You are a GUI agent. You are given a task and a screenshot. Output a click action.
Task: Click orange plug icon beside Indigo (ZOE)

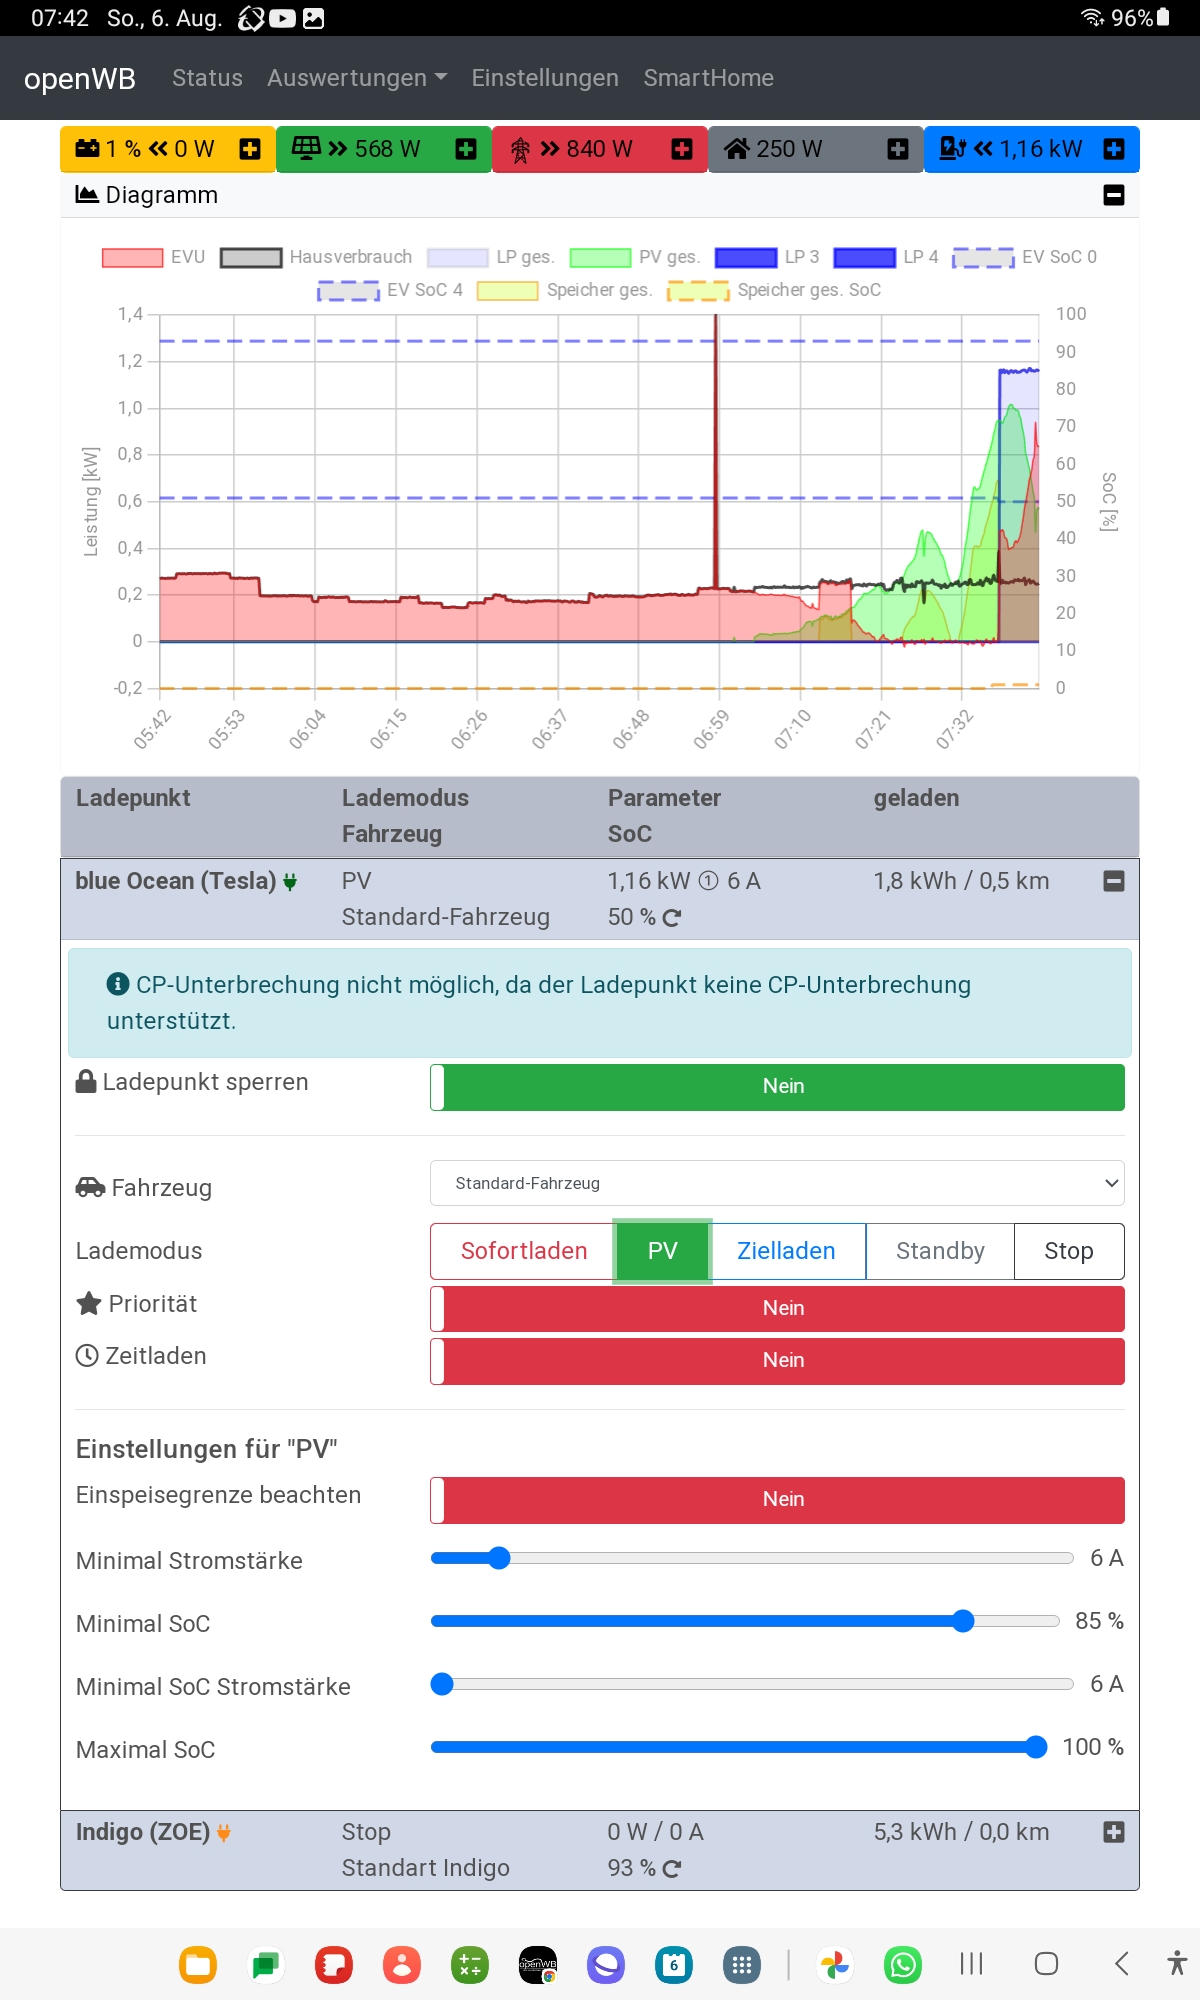224,1833
